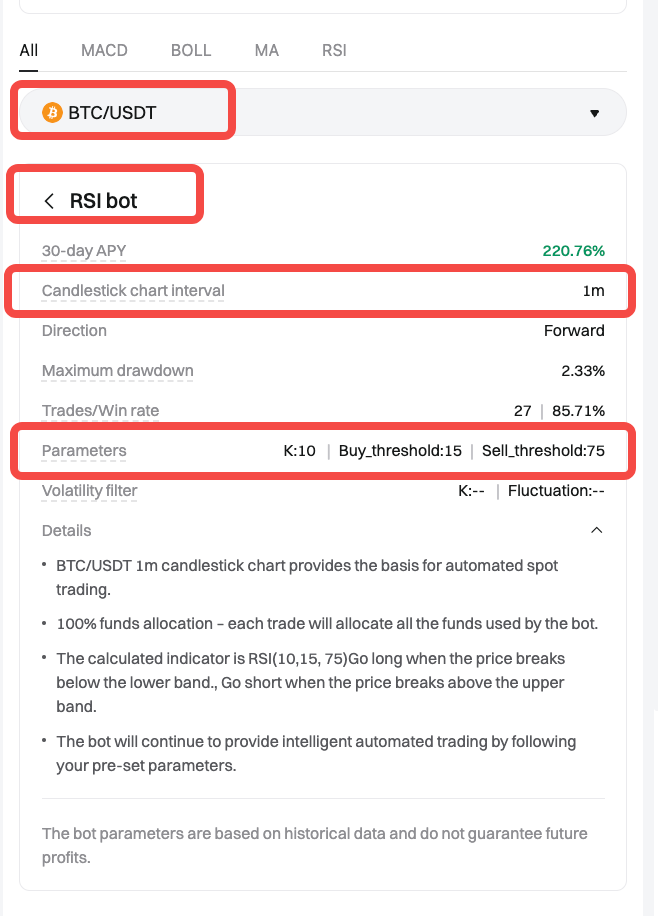This screenshot has height=916, width=658.
Task: Click the Forward direction value
Action: (575, 330)
